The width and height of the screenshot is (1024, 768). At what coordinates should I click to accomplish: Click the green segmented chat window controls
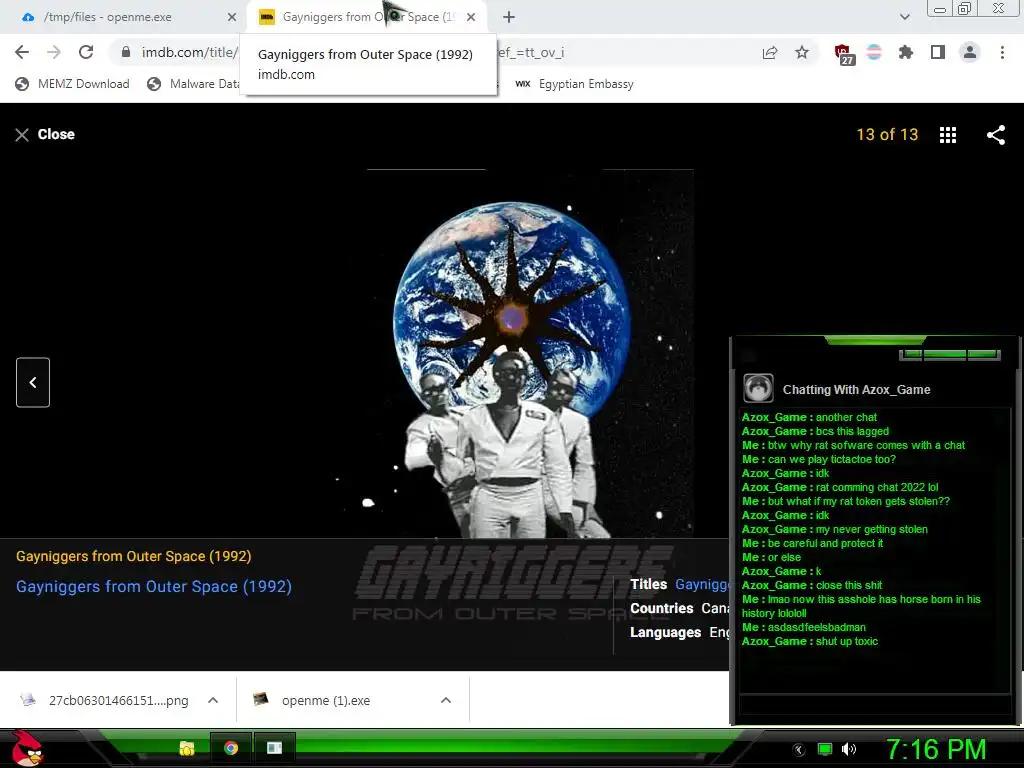pos(949,355)
